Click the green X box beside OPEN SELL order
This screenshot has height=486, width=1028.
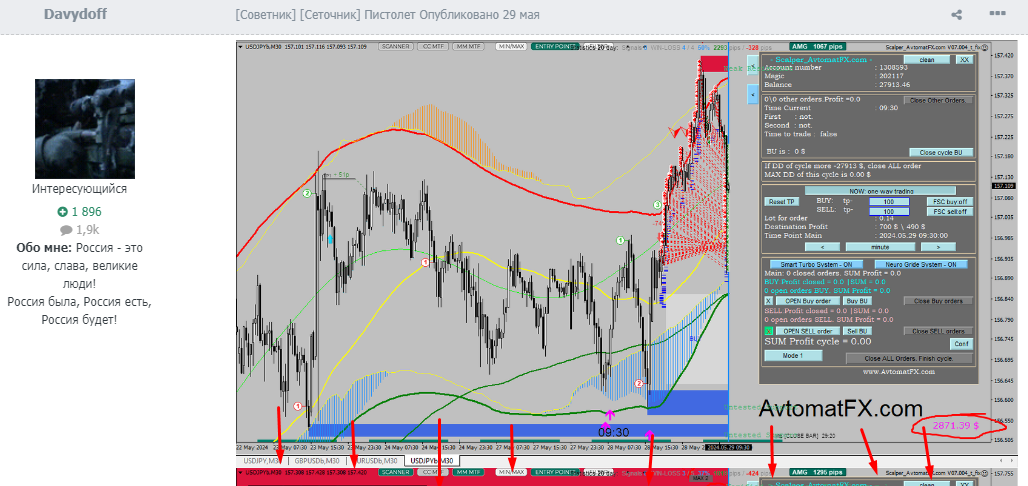(x=769, y=331)
